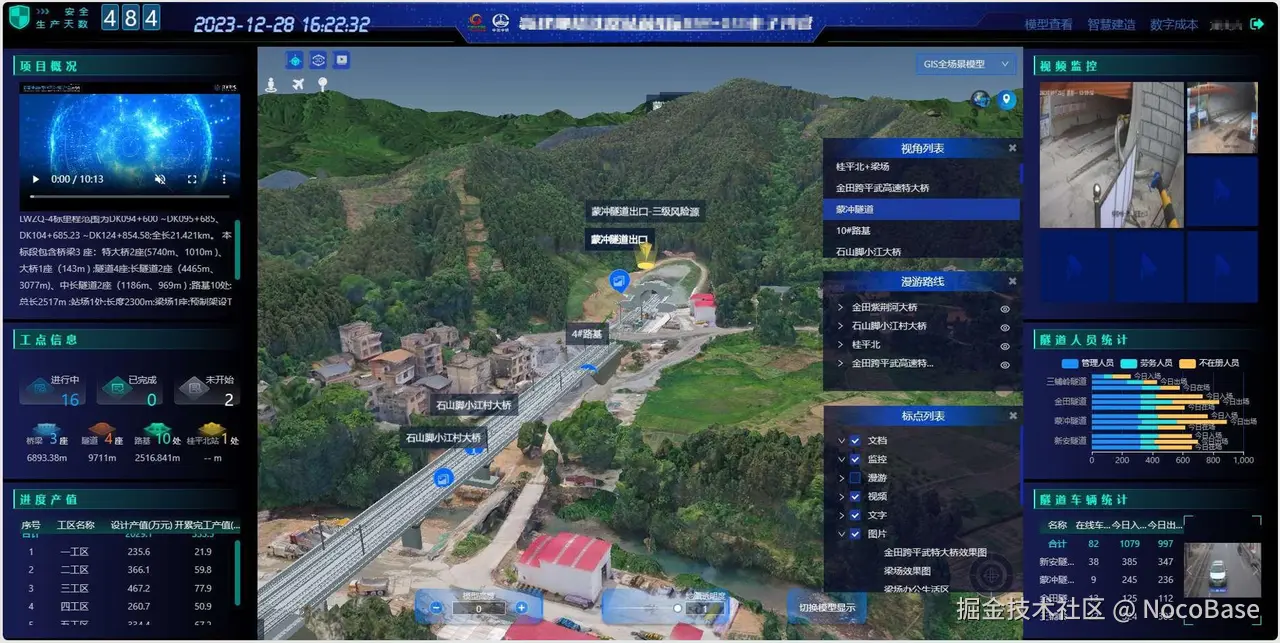Uncheck the 视频 checkbox in 标点列表
1280x643 pixels.
[x=855, y=497]
